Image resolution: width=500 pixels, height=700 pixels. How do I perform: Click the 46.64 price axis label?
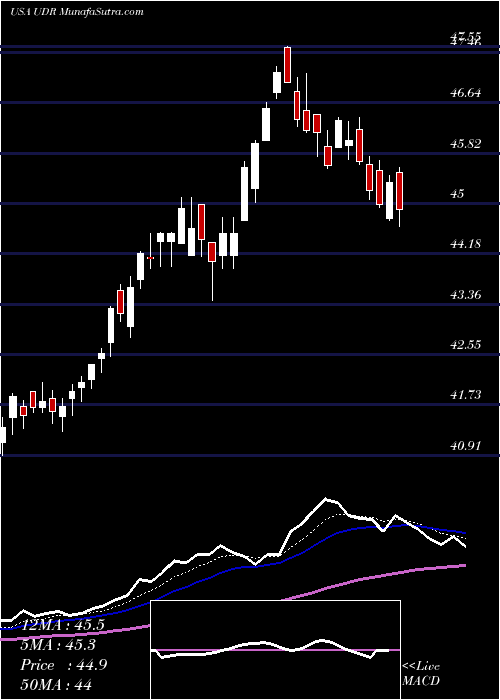(x=466, y=93)
